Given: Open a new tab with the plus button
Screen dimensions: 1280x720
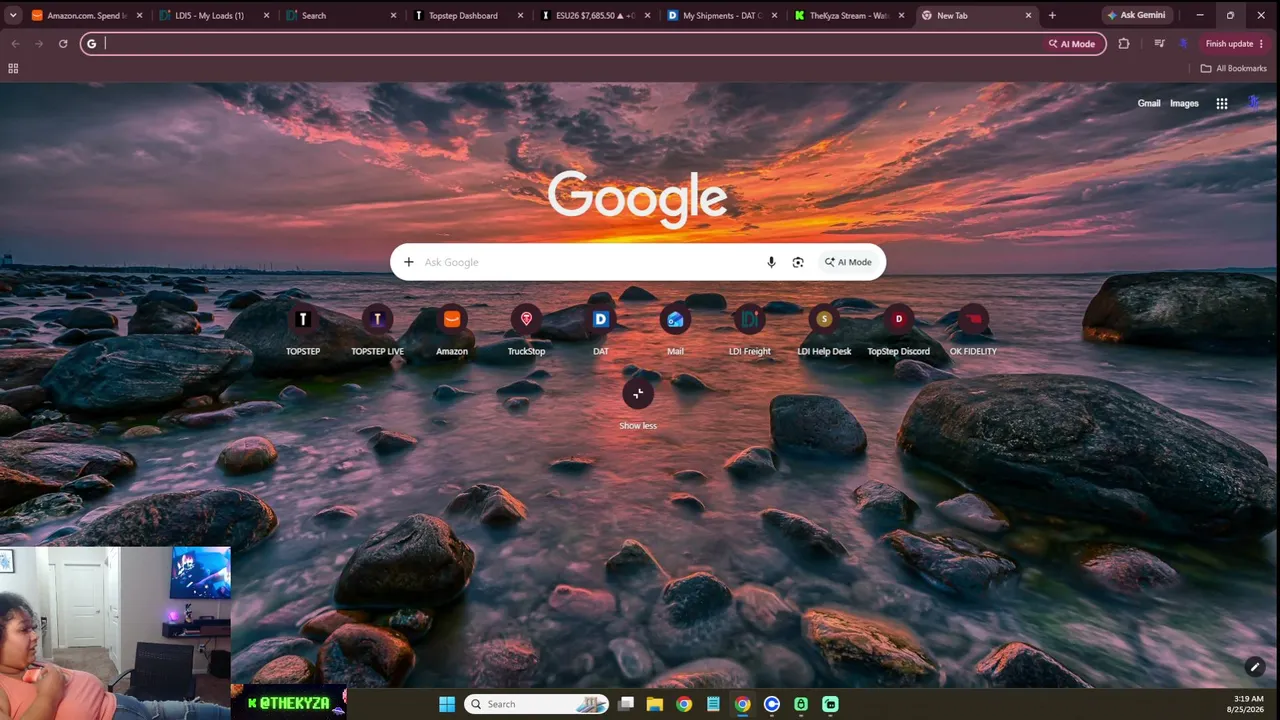Looking at the screenshot, I should pos(1052,15).
